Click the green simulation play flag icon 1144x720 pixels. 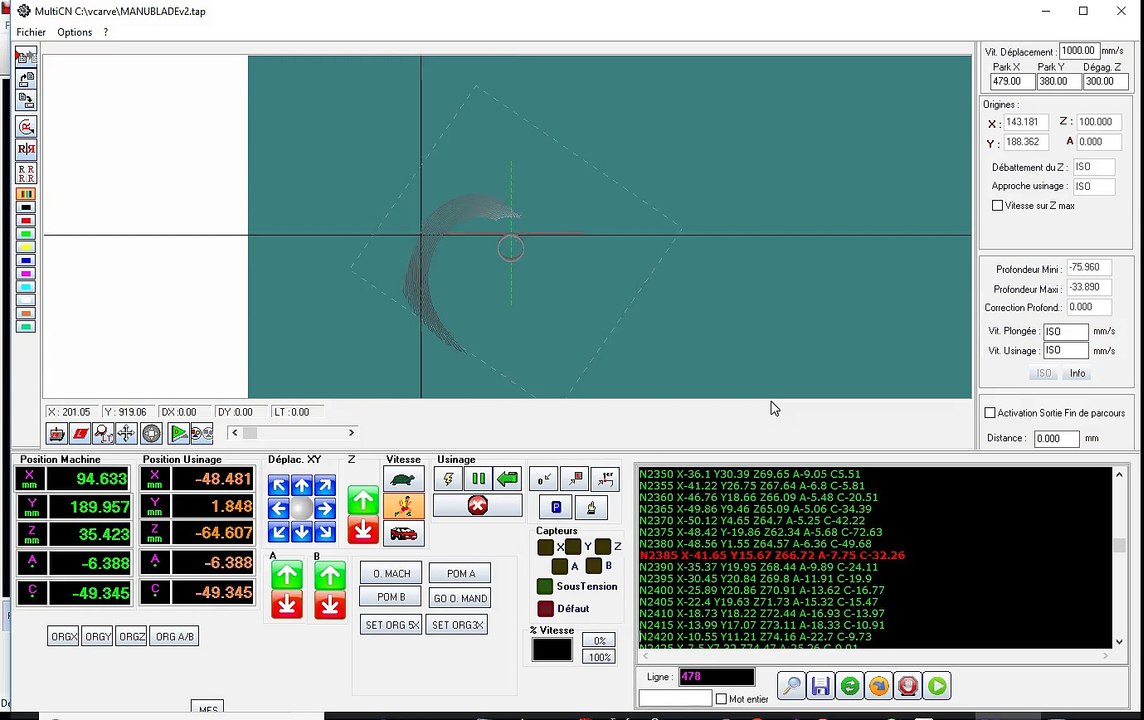click(179, 433)
